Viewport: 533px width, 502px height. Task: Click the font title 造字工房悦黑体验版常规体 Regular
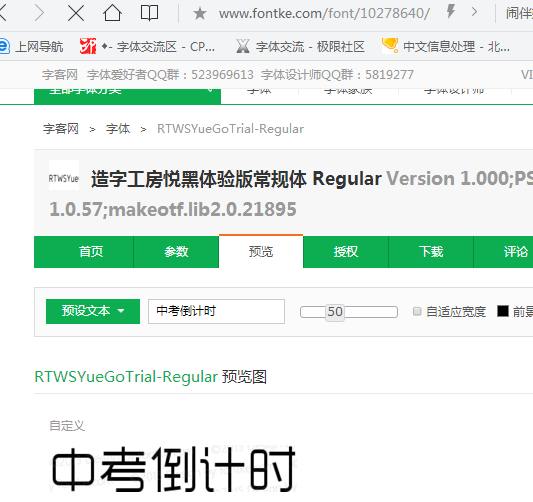click(x=236, y=179)
